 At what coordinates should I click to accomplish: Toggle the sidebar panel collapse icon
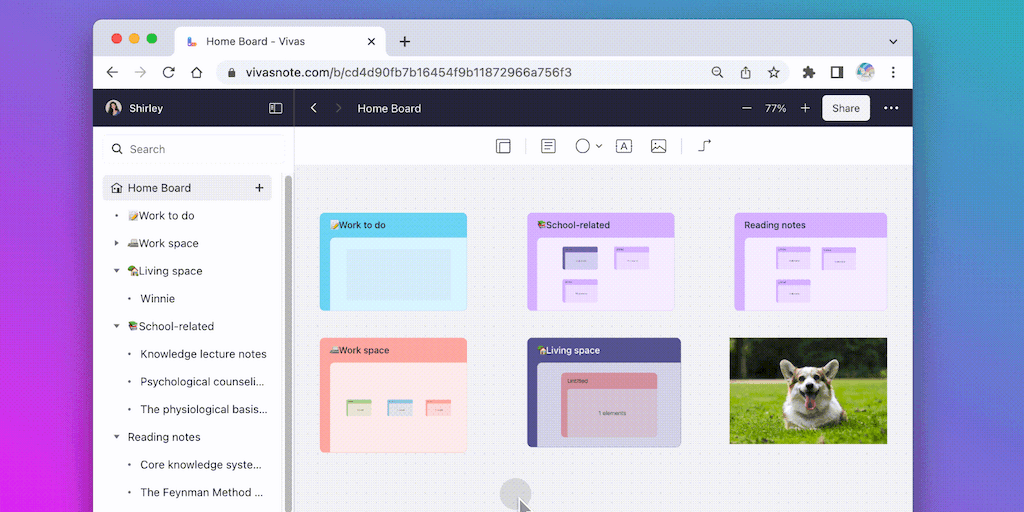pyautogui.click(x=276, y=108)
